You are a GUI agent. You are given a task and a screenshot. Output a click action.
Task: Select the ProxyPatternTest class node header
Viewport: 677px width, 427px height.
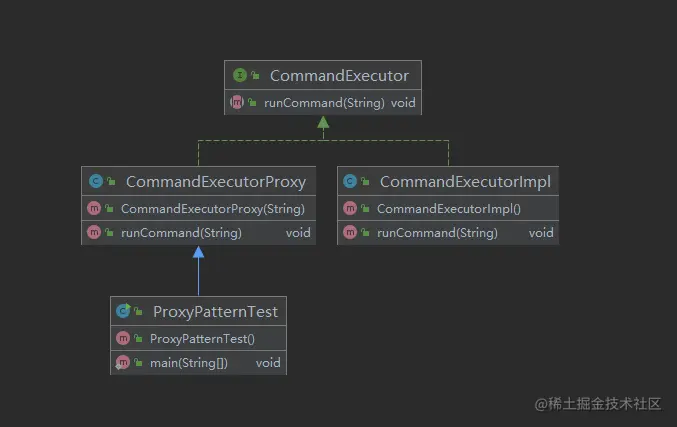[x=198, y=311]
